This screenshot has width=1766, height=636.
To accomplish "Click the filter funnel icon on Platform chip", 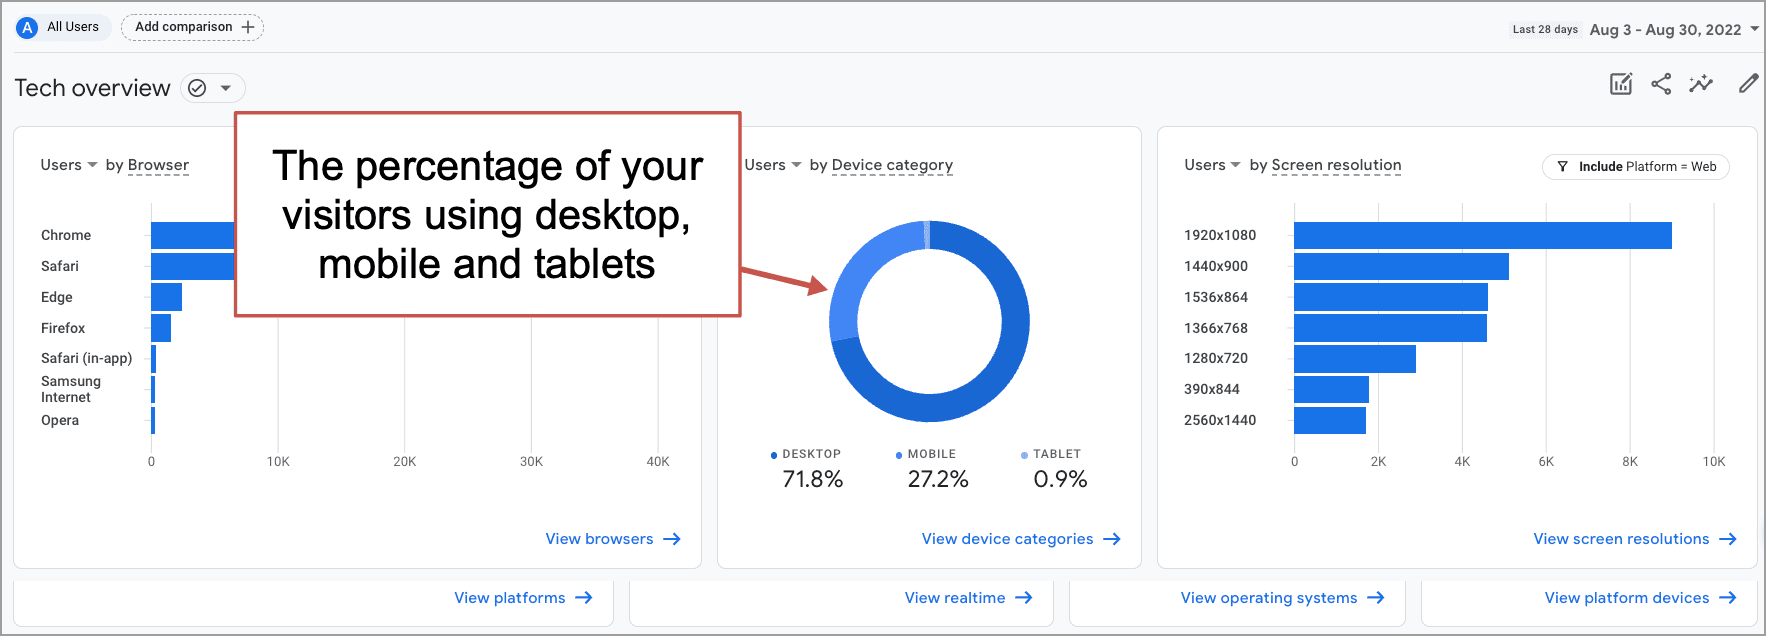I will click(x=1562, y=167).
